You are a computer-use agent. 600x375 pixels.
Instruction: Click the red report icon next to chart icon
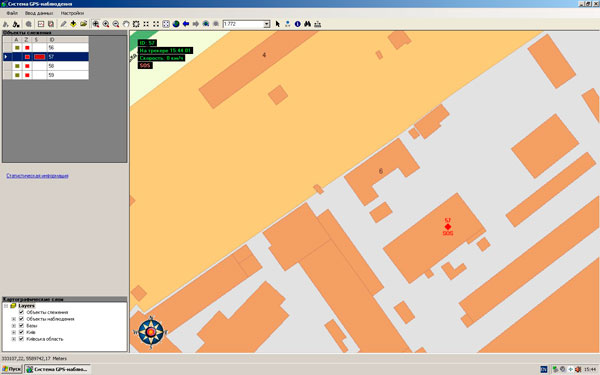(51, 24)
